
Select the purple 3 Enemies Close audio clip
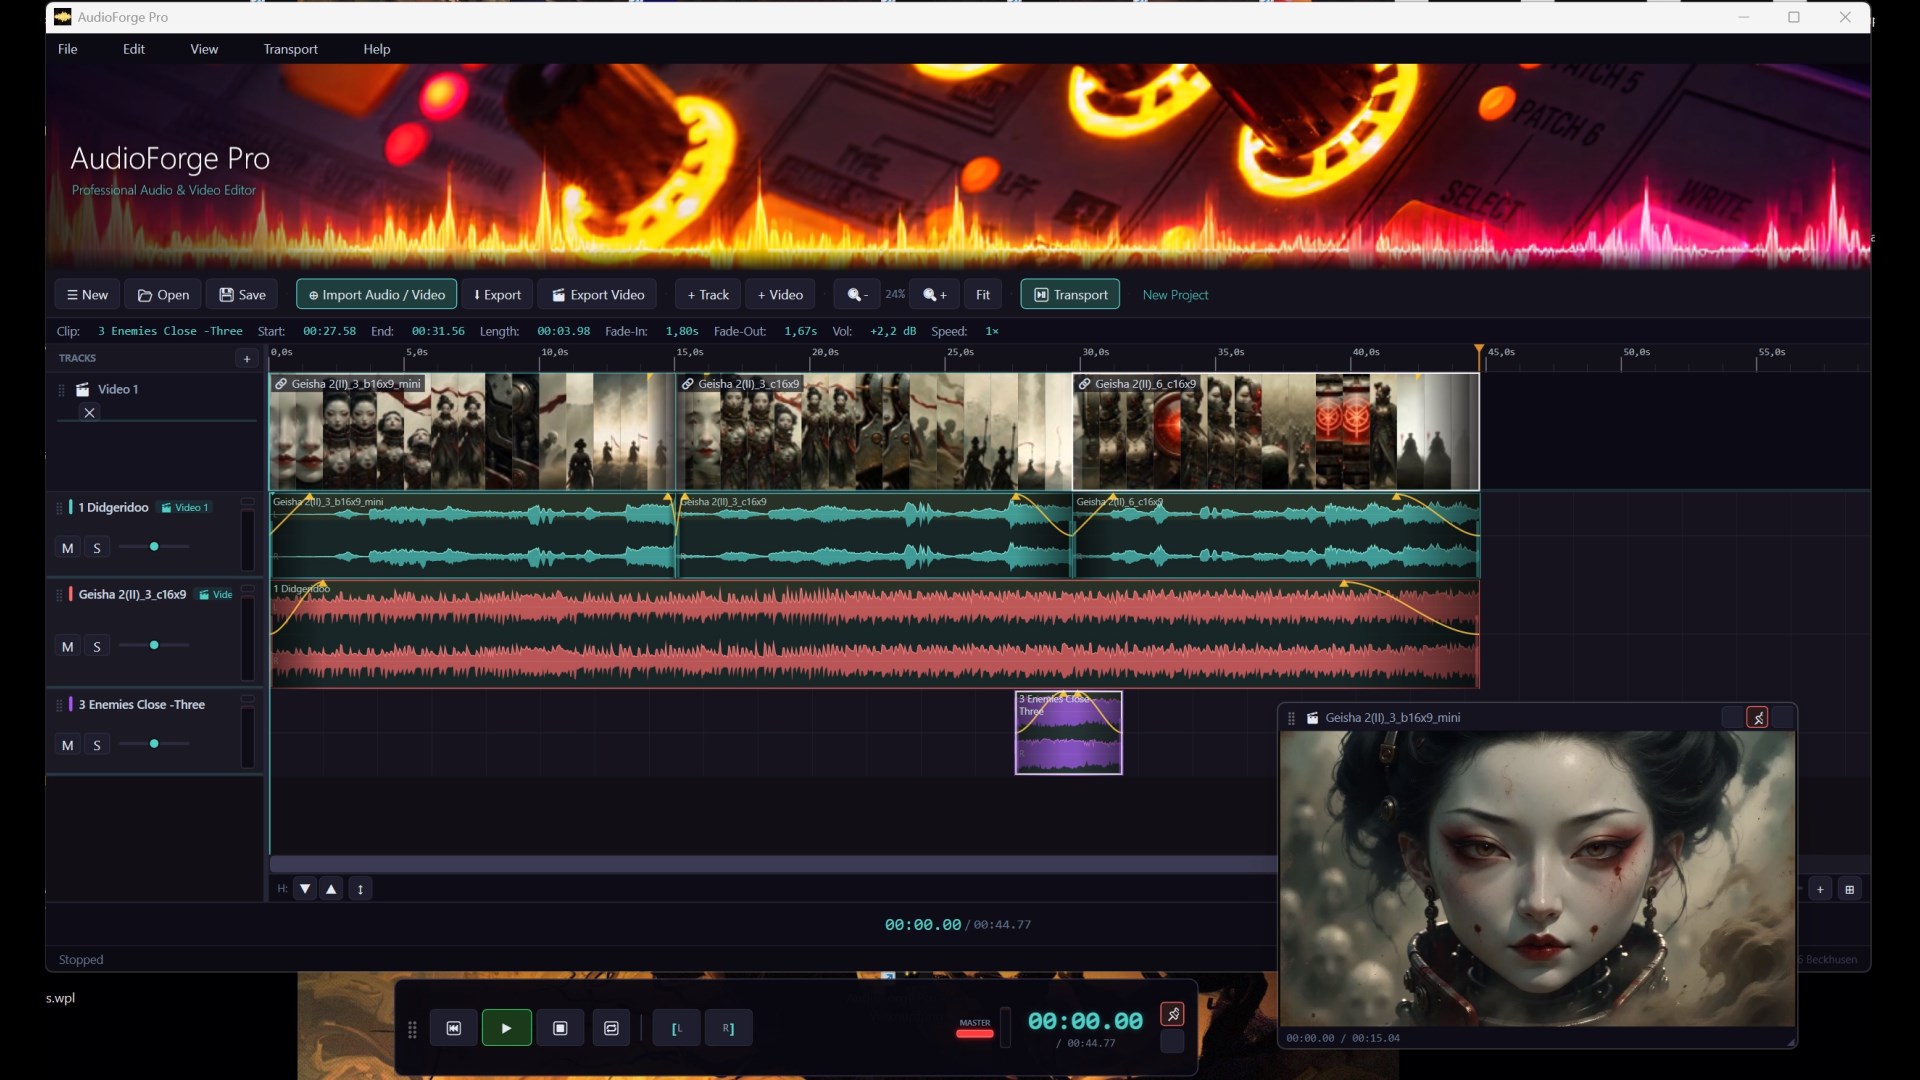(x=1069, y=733)
